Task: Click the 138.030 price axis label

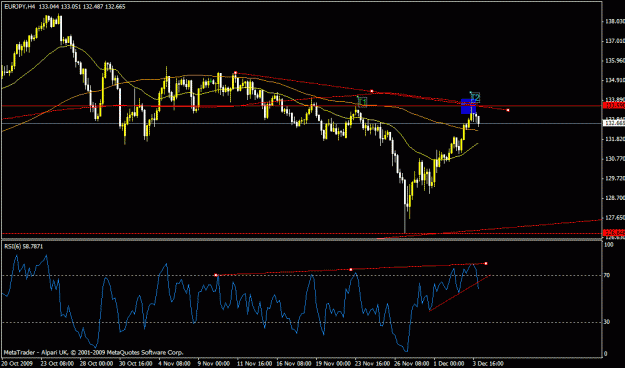Action: [615, 22]
